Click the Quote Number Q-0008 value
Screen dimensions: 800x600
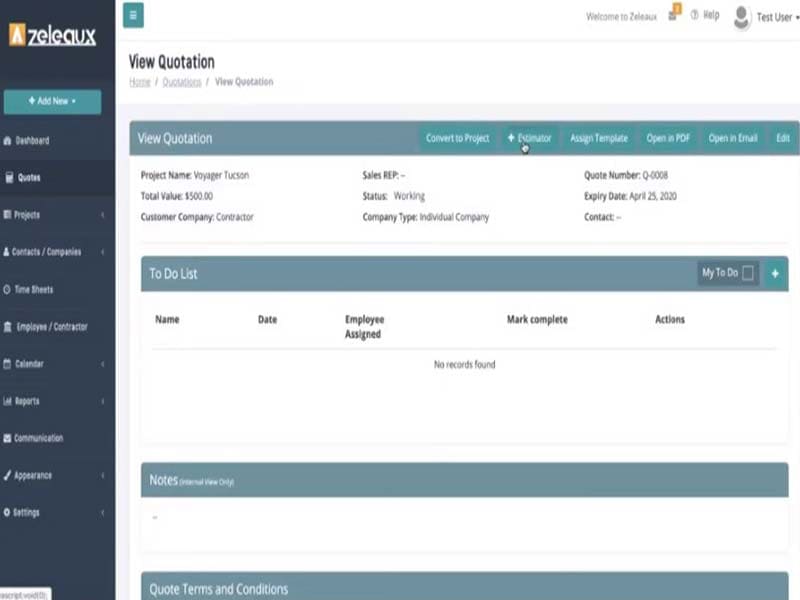tap(655, 176)
